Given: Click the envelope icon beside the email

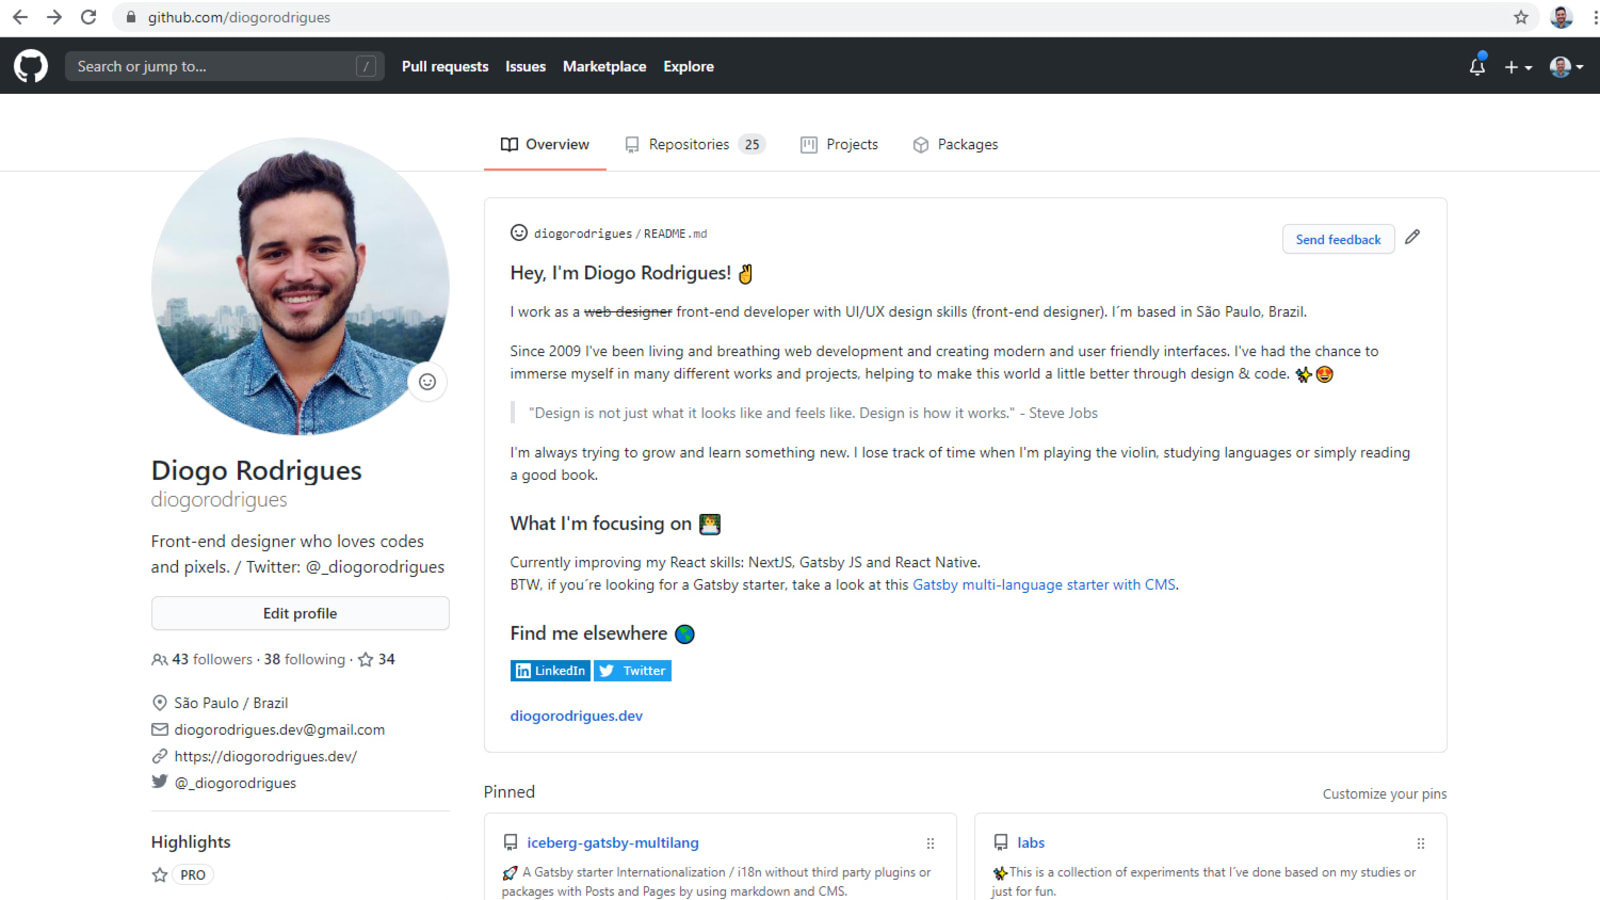Looking at the screenshot, I should pos(159,730).
